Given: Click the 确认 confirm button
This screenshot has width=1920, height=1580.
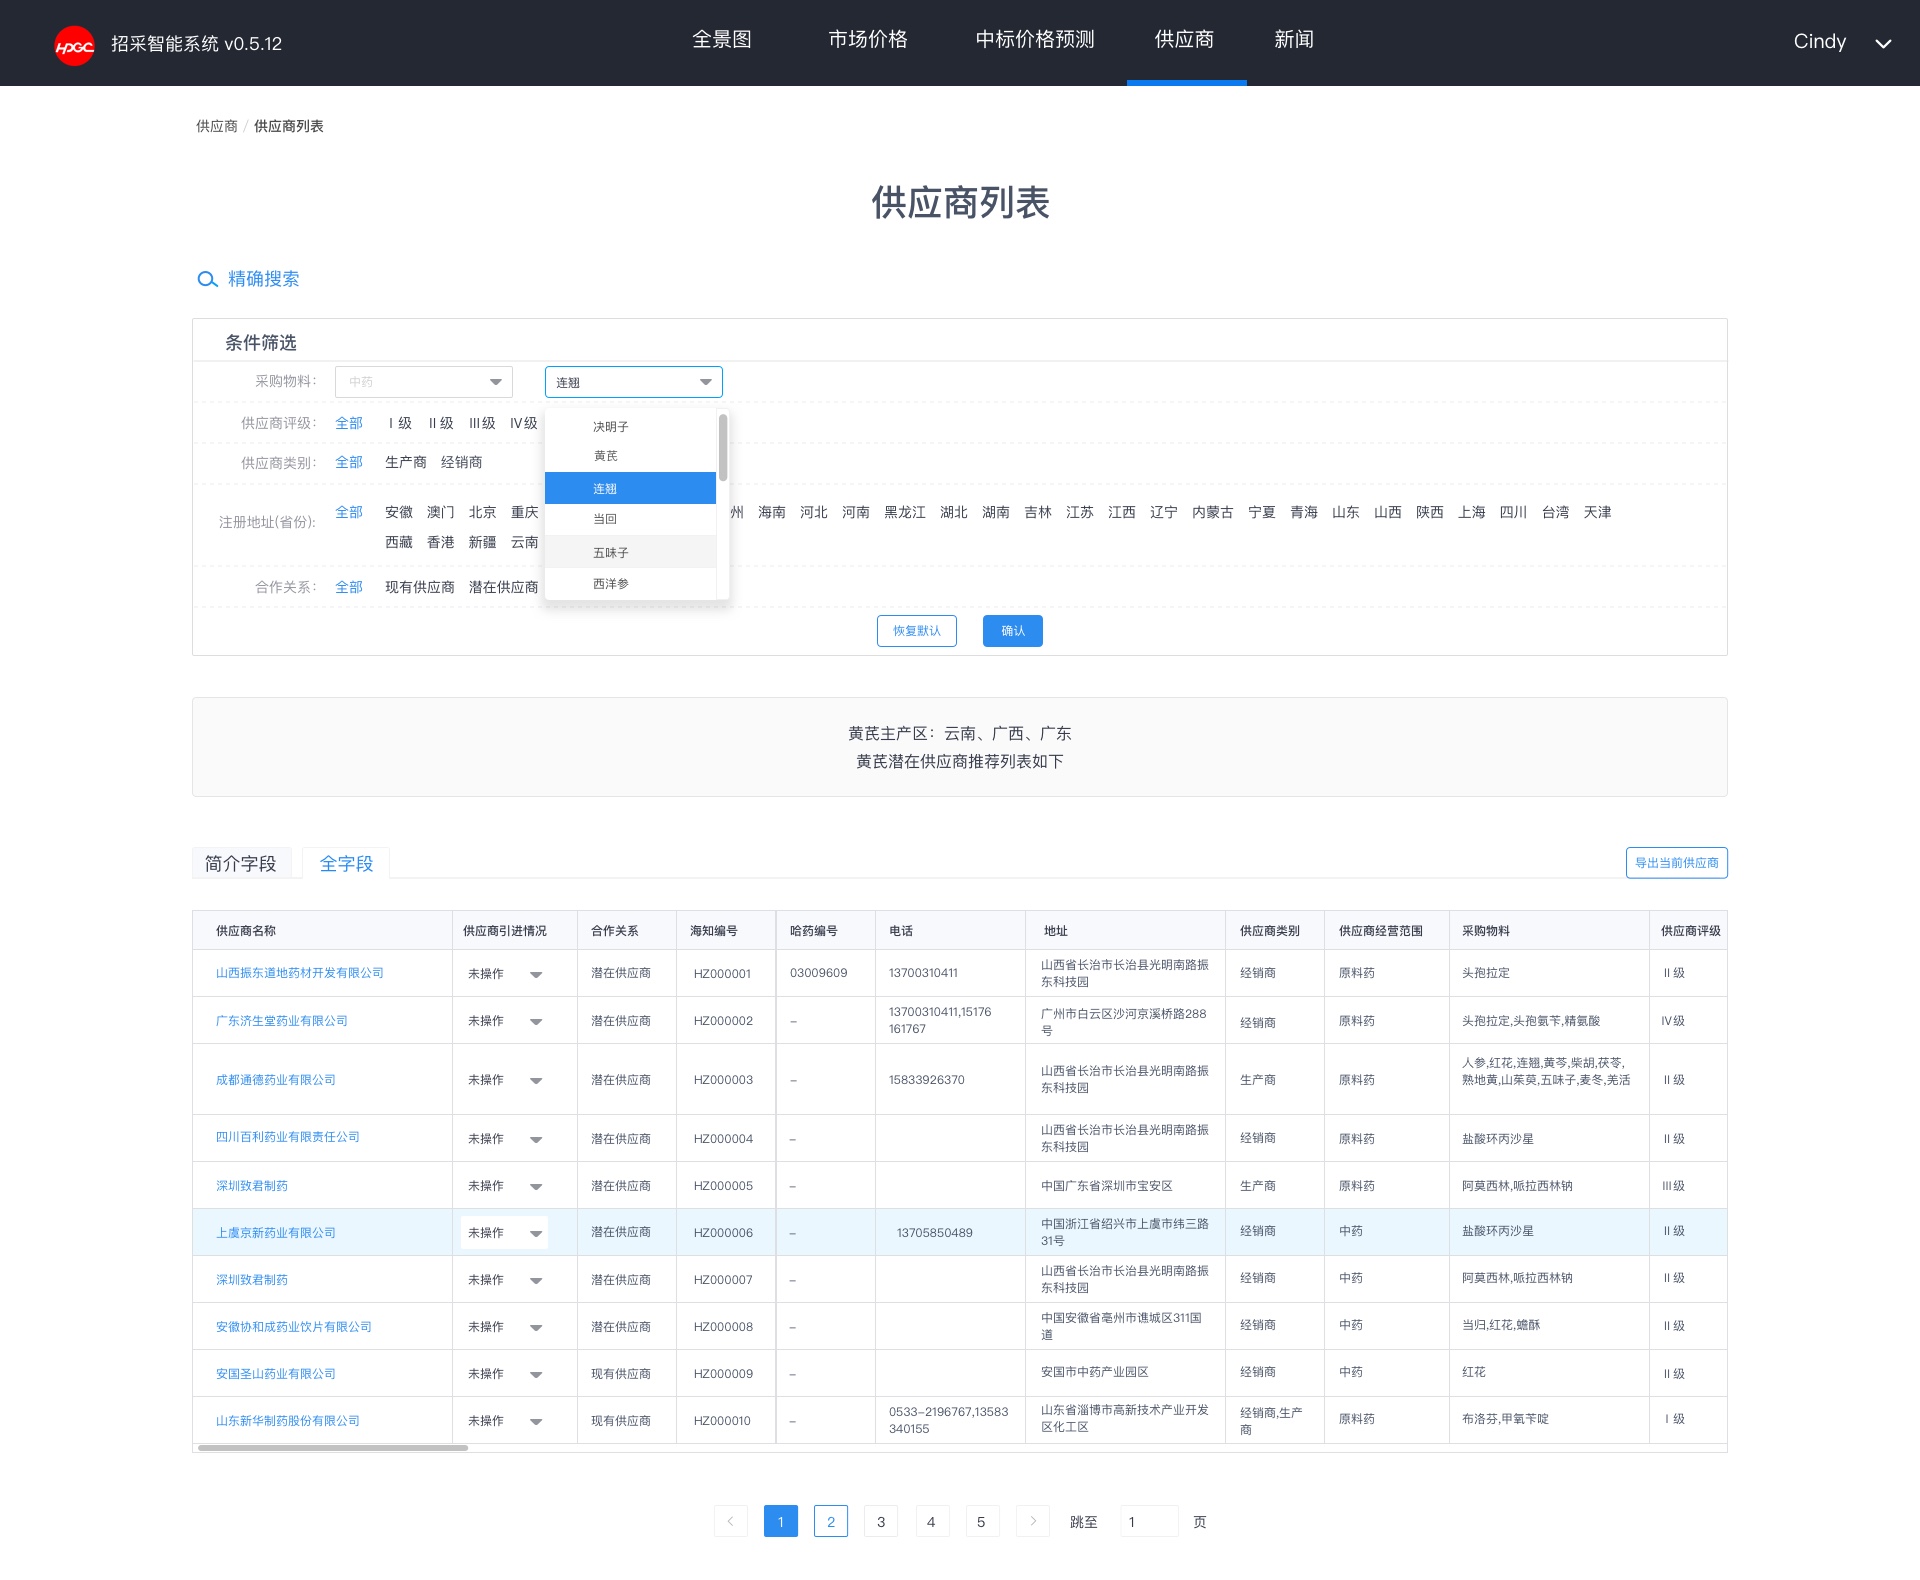Looking at the screenshot, I should [x=1013, y=631].
